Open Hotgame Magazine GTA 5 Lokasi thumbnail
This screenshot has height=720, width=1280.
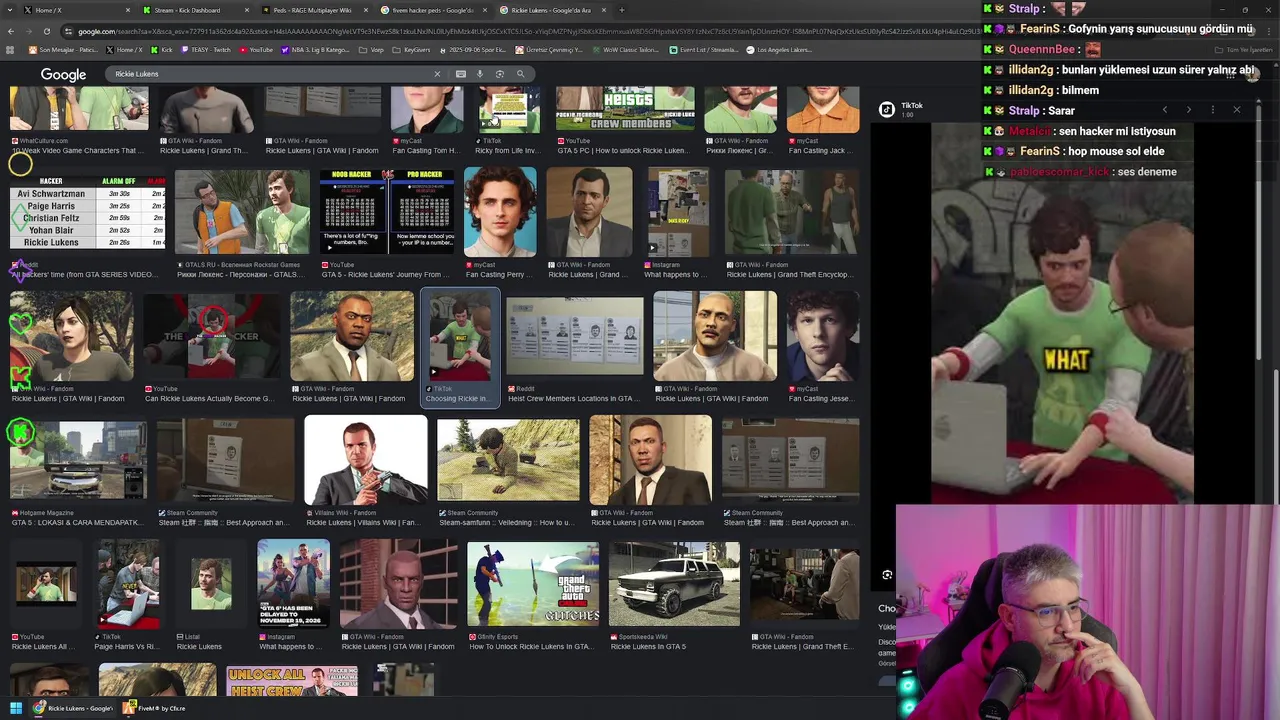(78, 460)
